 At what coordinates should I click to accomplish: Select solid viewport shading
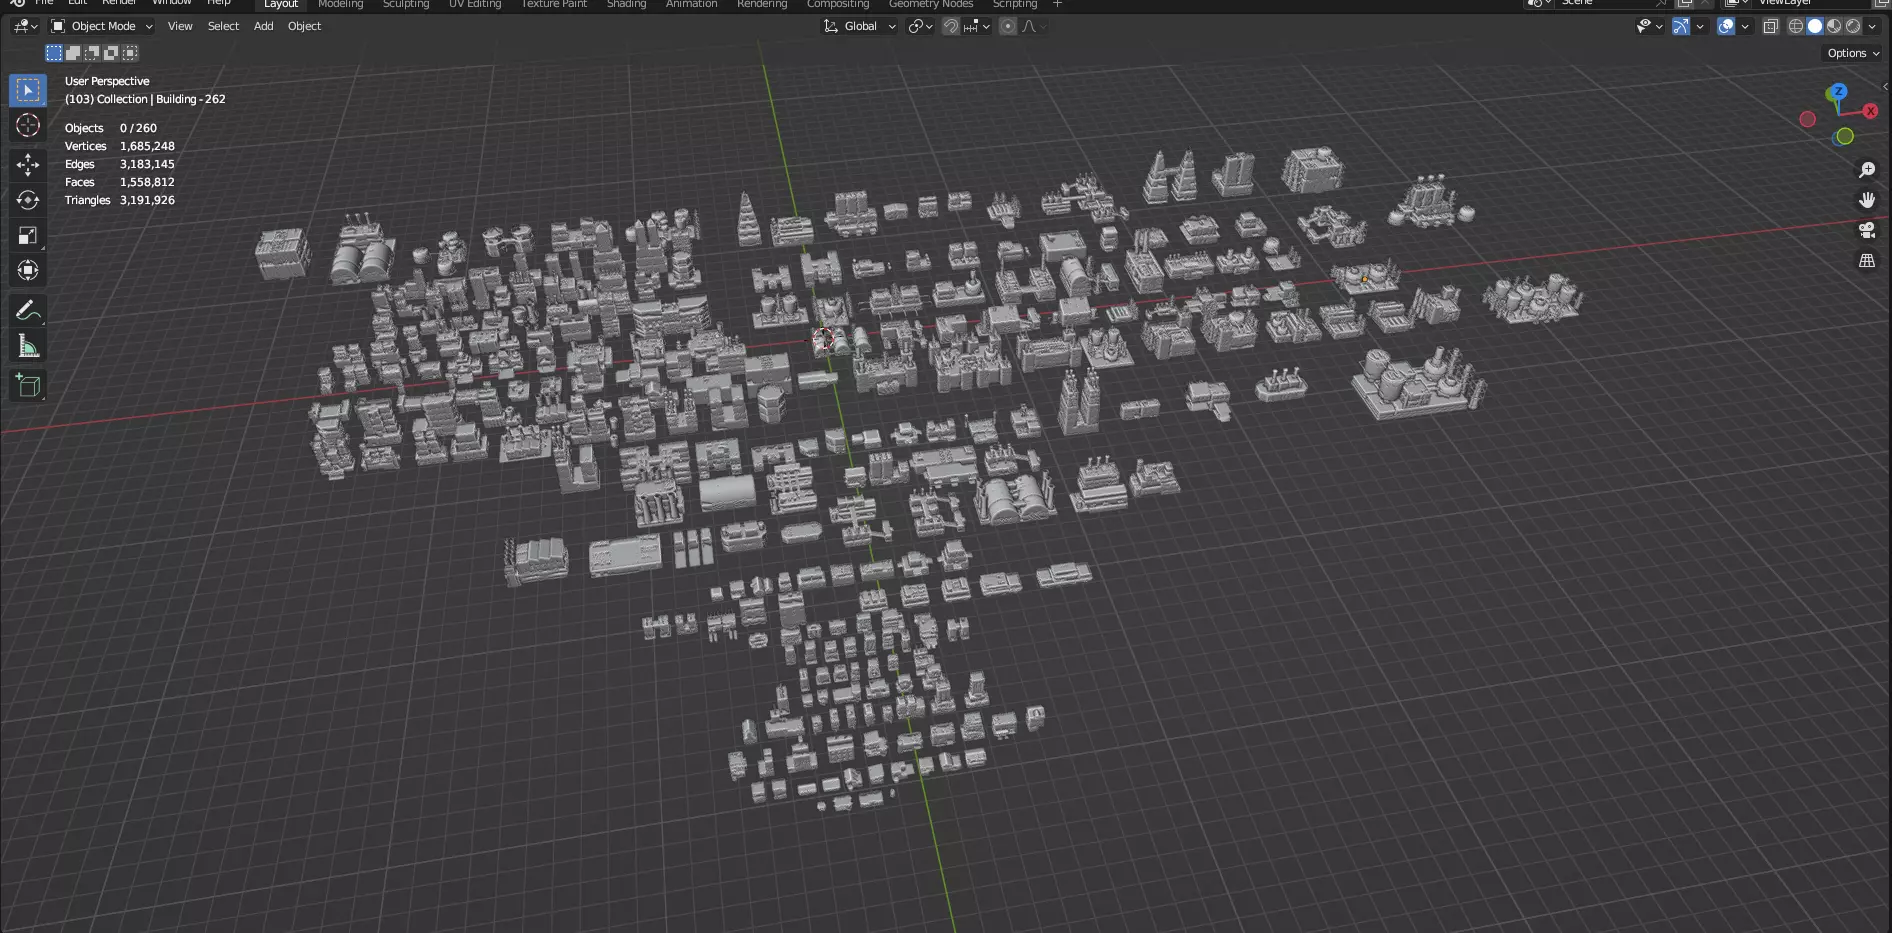point(1815,26)
